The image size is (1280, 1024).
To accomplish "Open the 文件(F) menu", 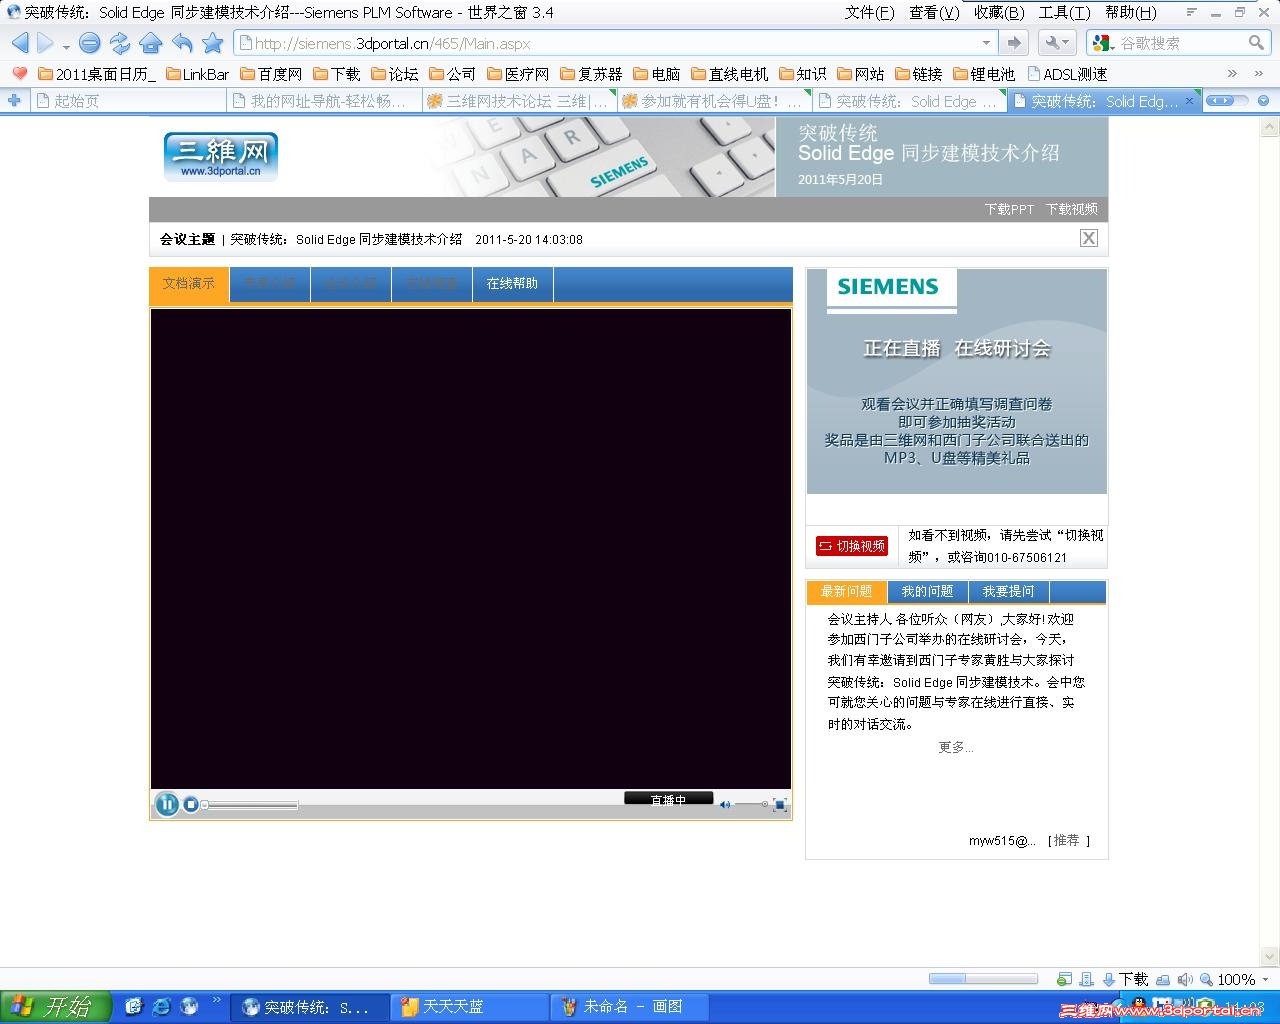I will tap(869, 12).
